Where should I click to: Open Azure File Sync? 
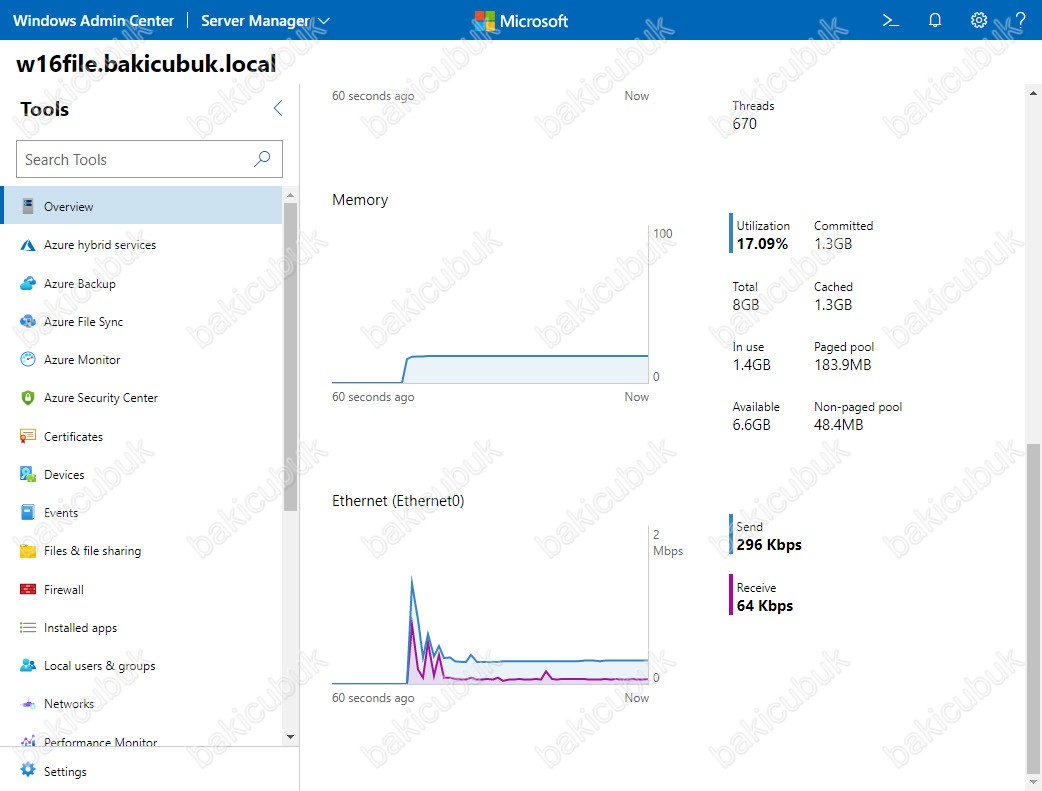(x=142, y=322)
